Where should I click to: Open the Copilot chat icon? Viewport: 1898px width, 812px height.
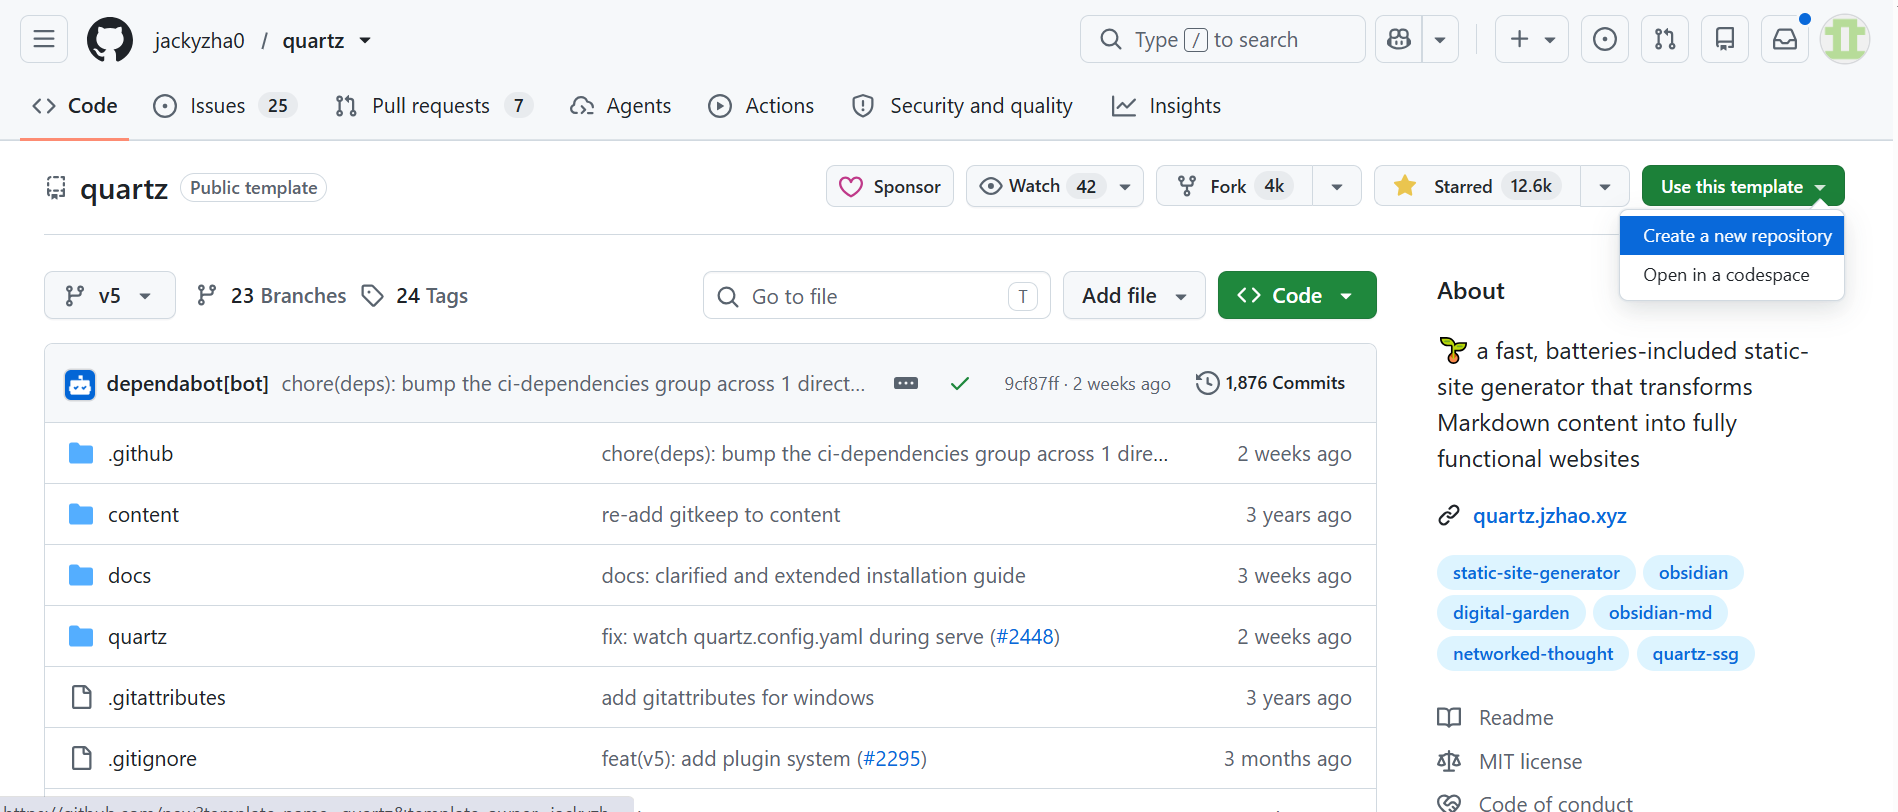(1399, 39)
